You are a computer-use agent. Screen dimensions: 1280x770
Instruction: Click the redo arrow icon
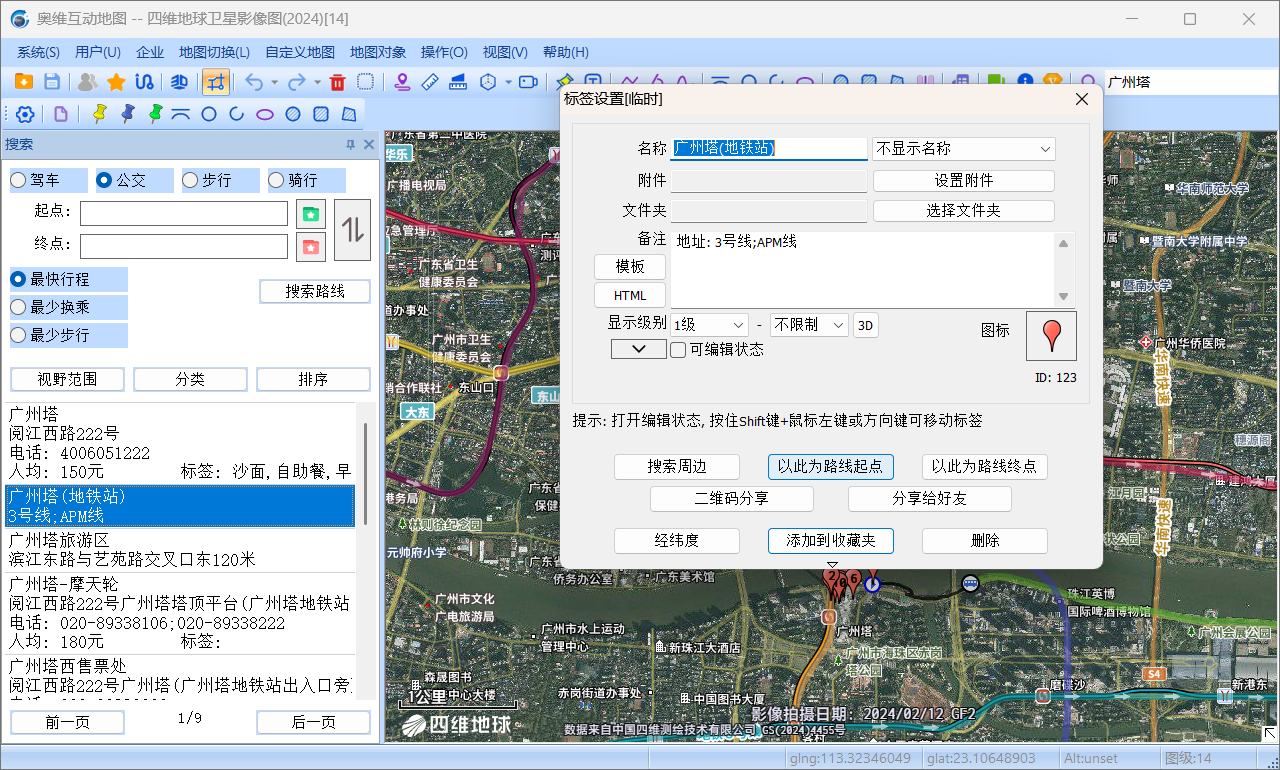click(x=297, y=82)
